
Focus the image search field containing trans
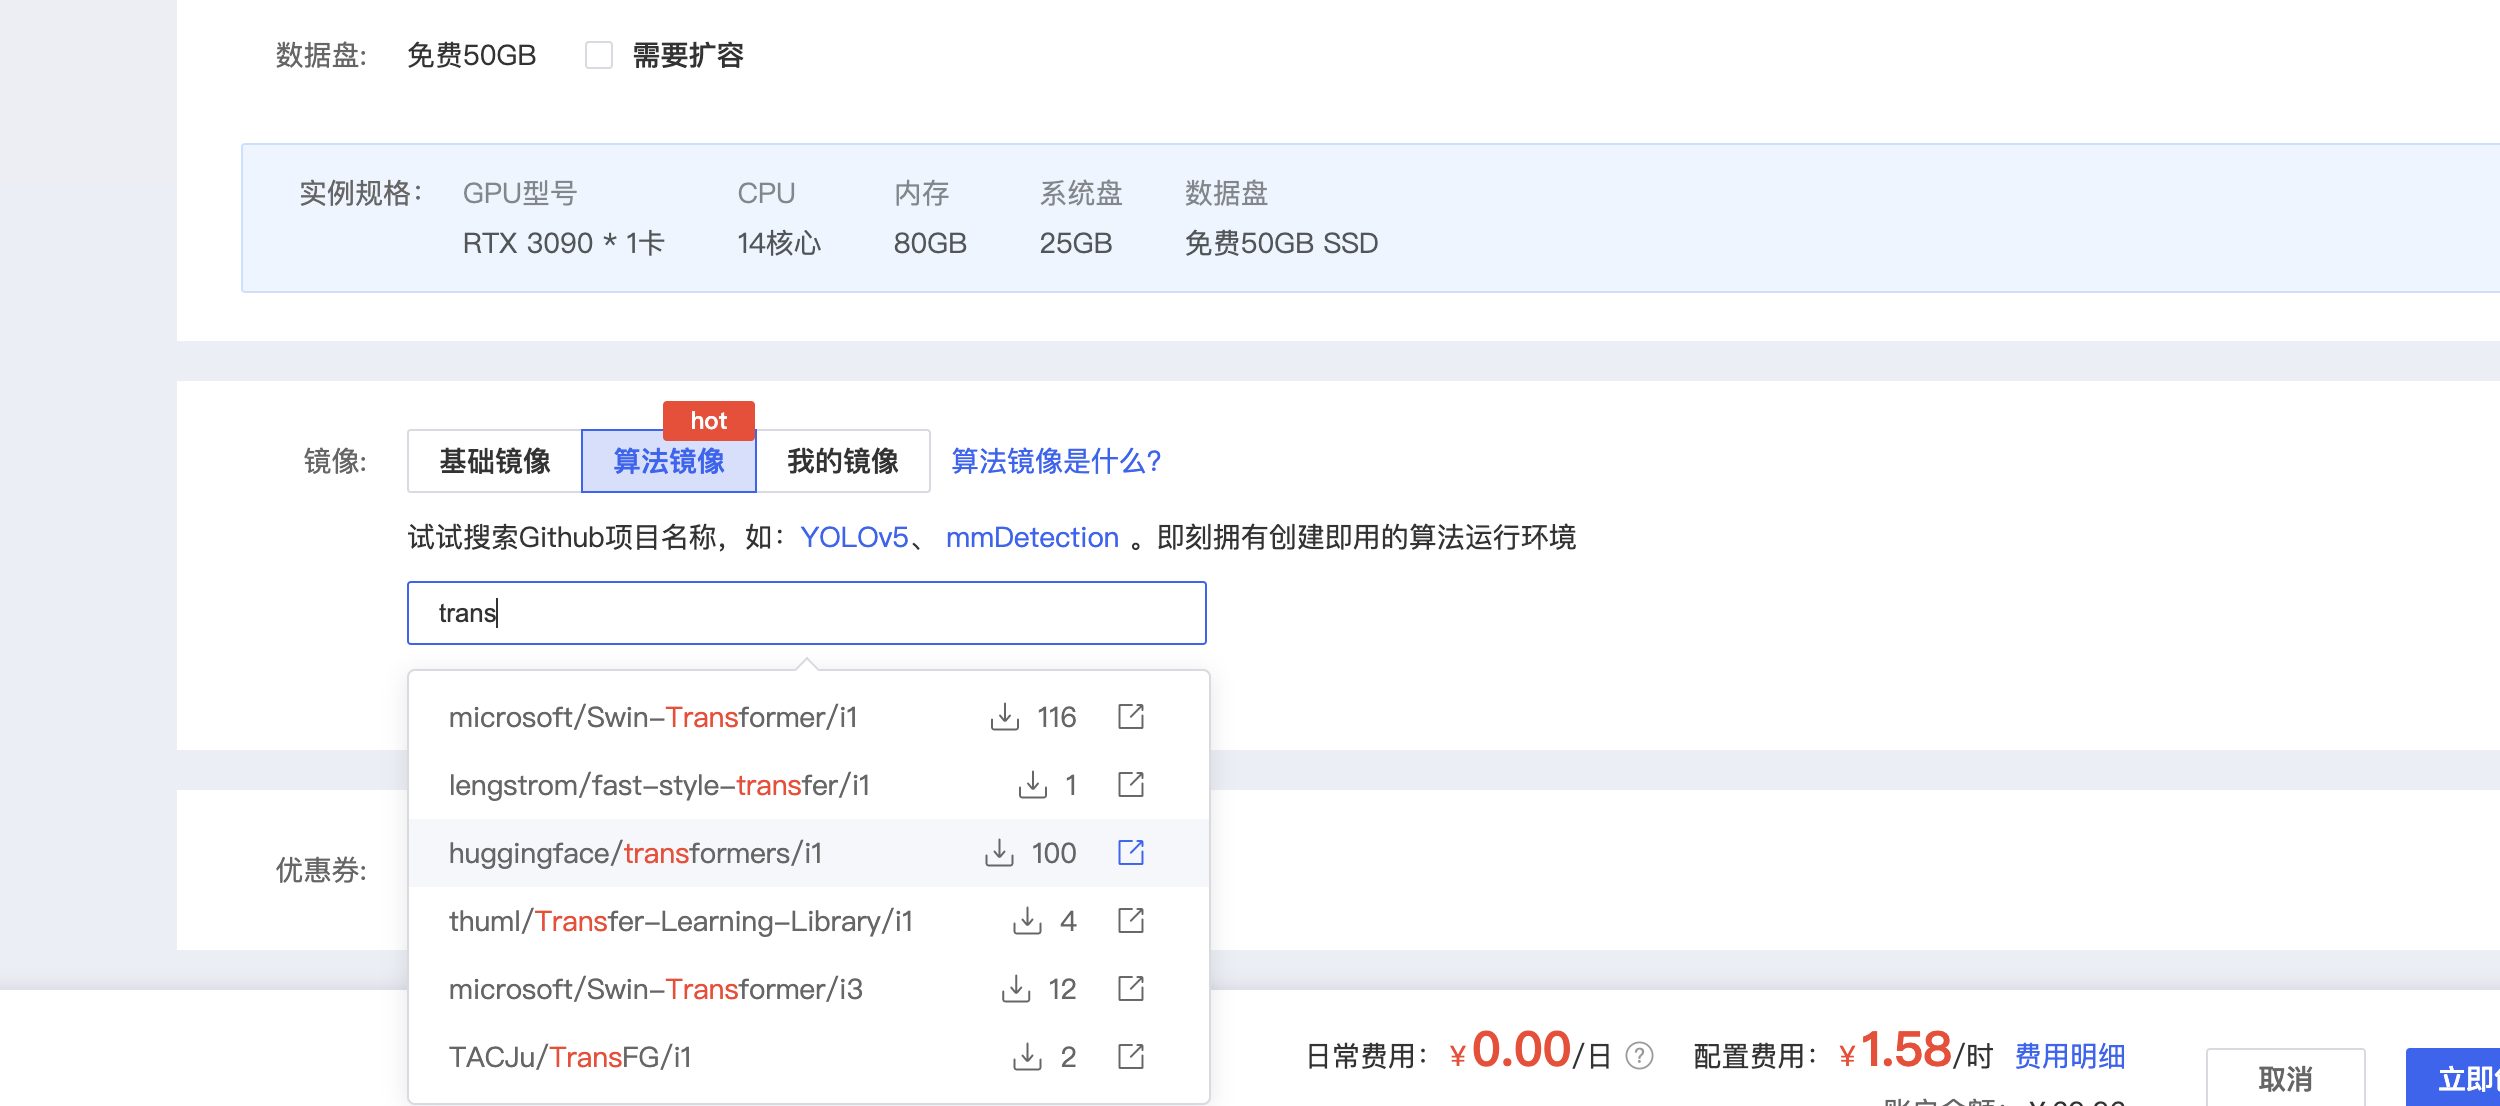(806, 613)
